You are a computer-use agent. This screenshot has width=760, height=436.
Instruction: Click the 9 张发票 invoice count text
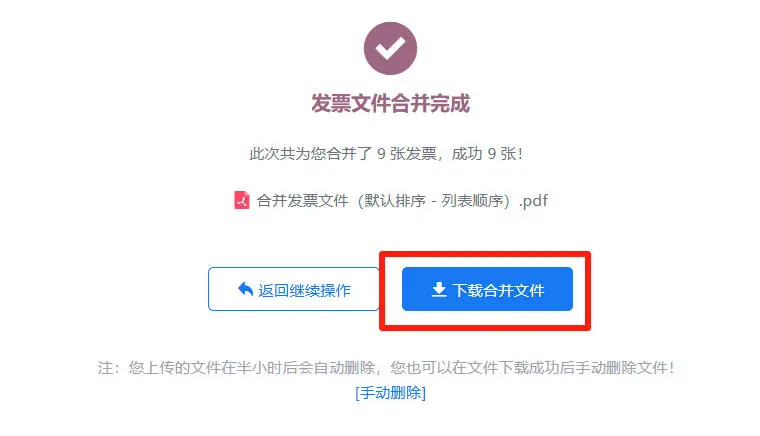407,154
